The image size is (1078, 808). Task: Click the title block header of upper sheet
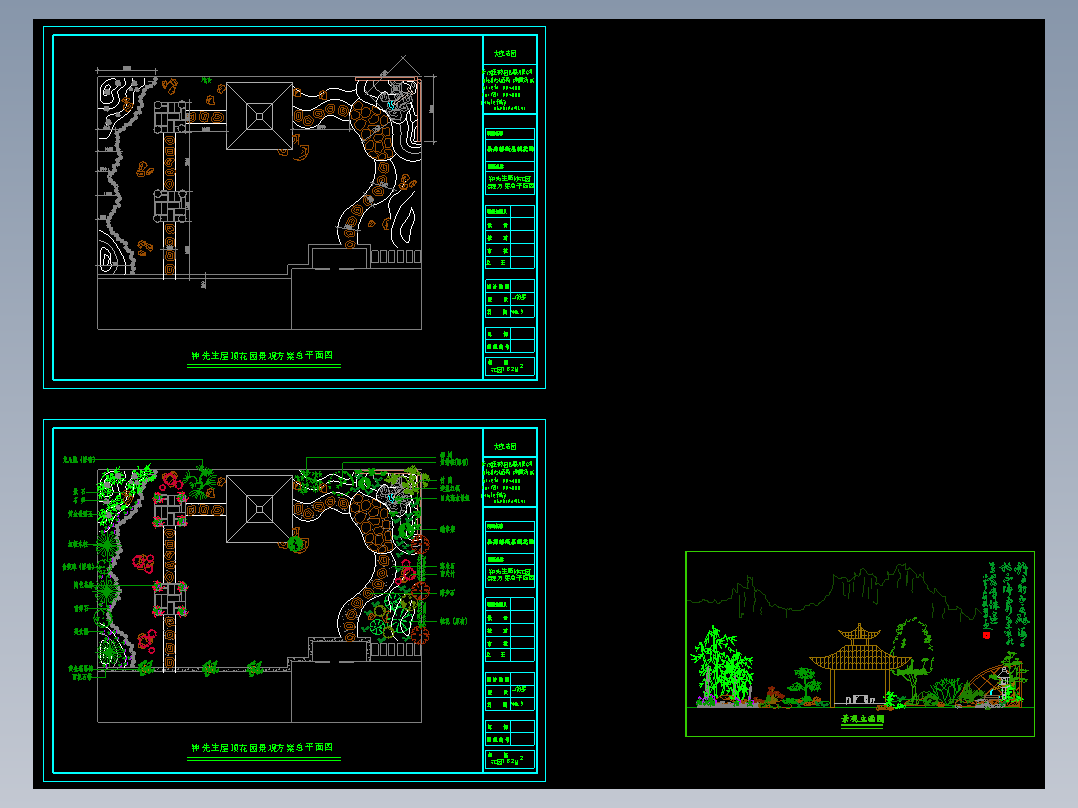click(505, 54)
